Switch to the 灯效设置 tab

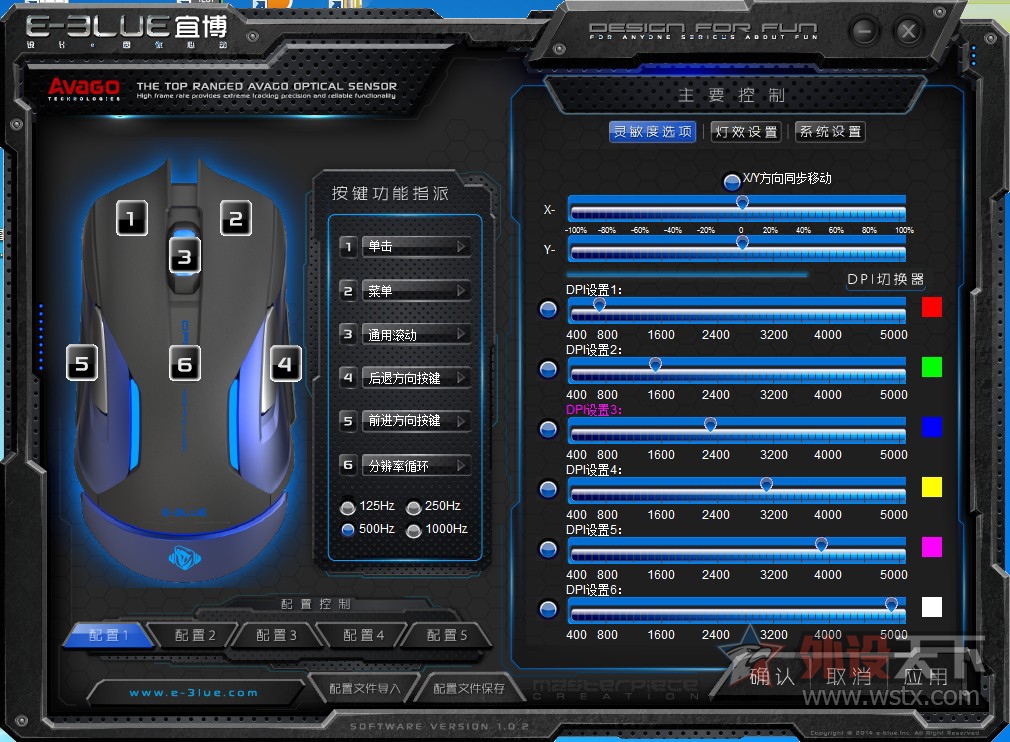point(746,132)
